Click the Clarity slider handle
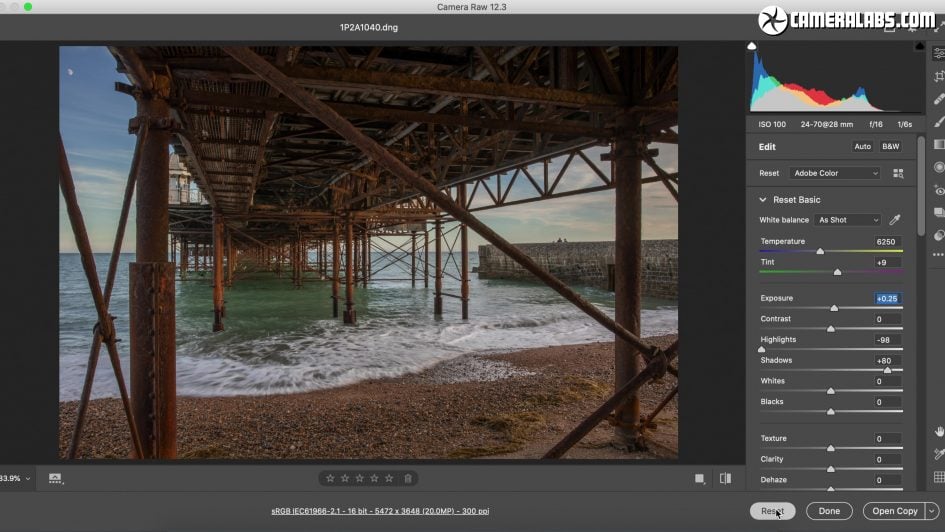 tap(830, 469)
